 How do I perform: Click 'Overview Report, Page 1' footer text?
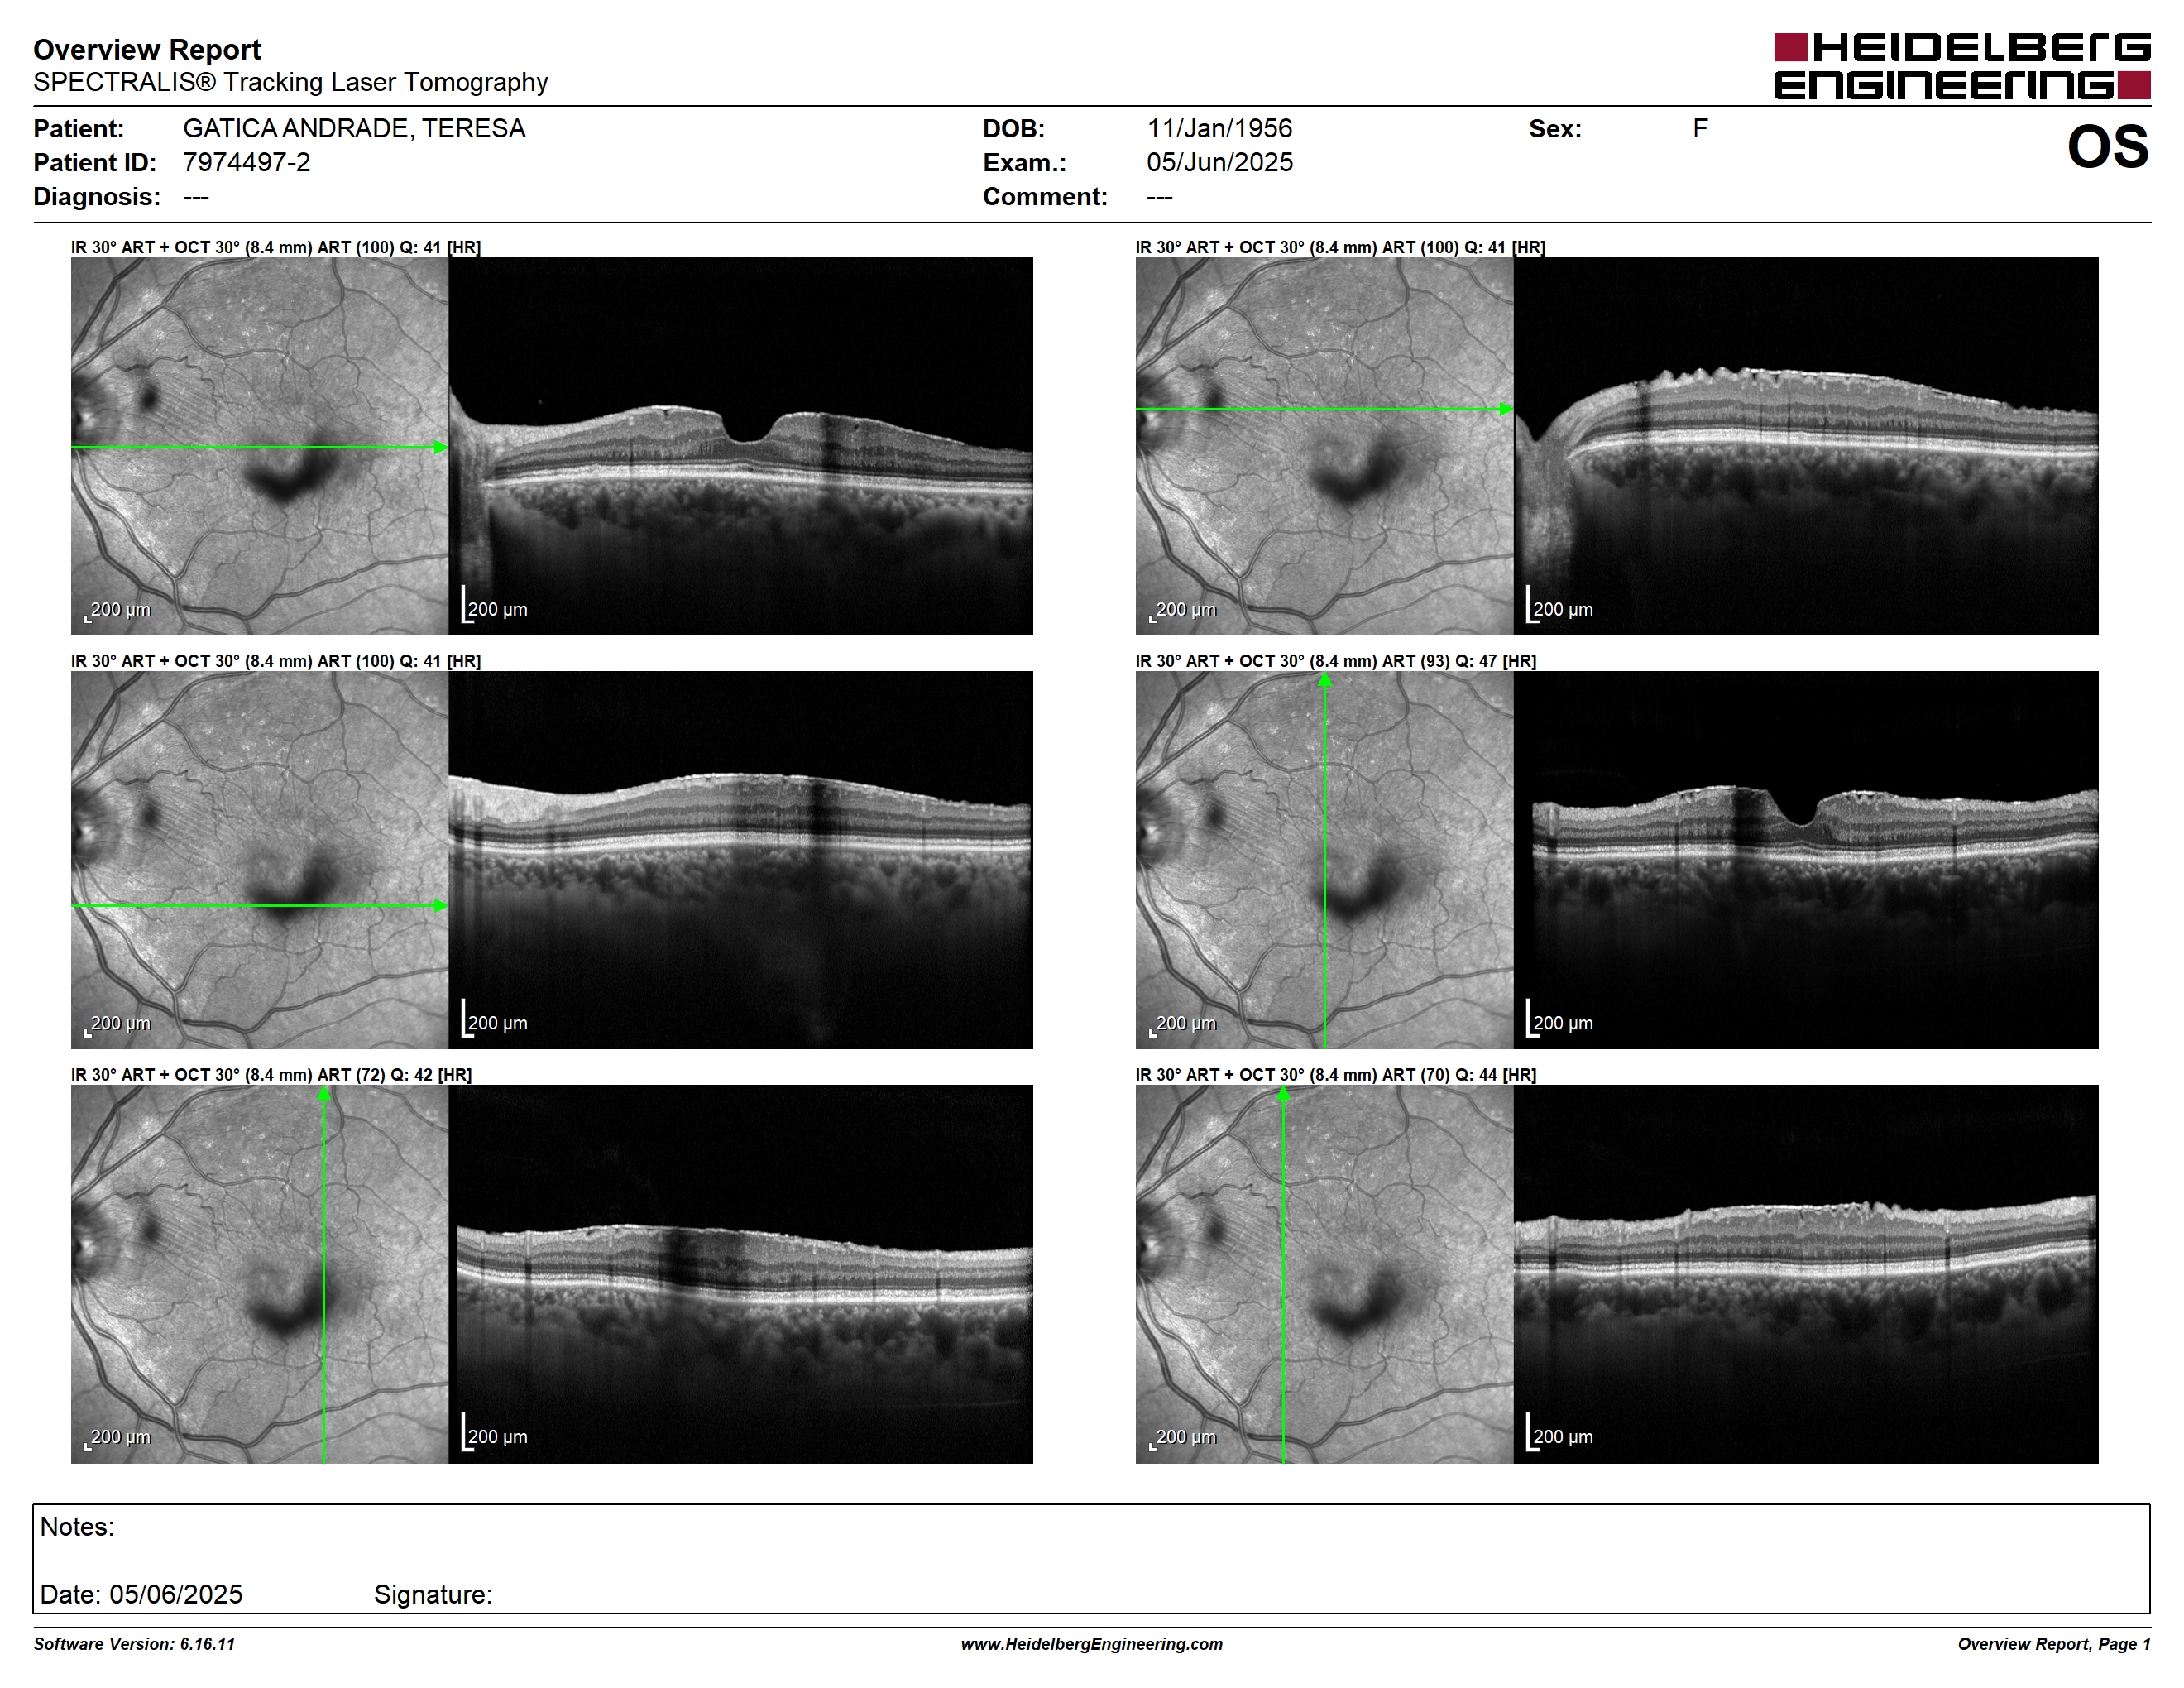pos(2054,1645)
